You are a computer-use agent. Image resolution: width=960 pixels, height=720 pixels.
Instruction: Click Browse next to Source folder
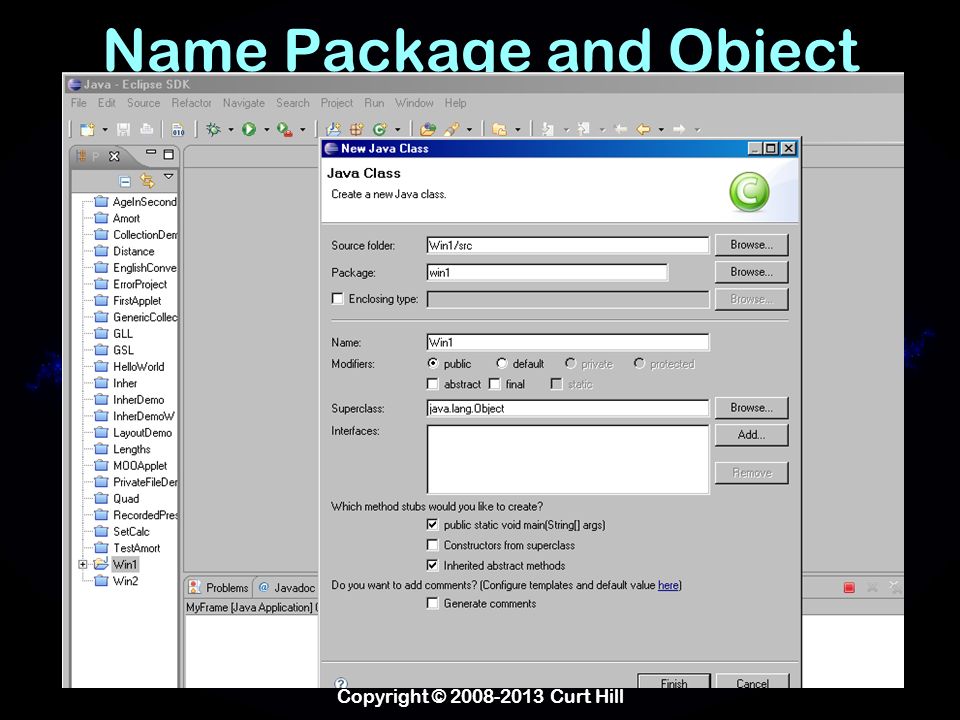point(751,245)
